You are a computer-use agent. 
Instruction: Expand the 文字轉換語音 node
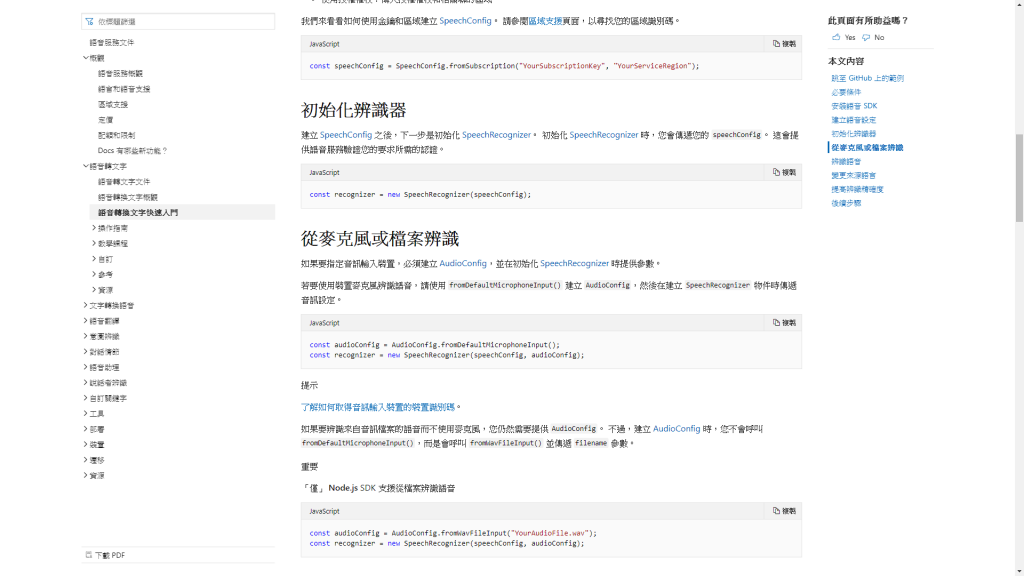point(86,306)
